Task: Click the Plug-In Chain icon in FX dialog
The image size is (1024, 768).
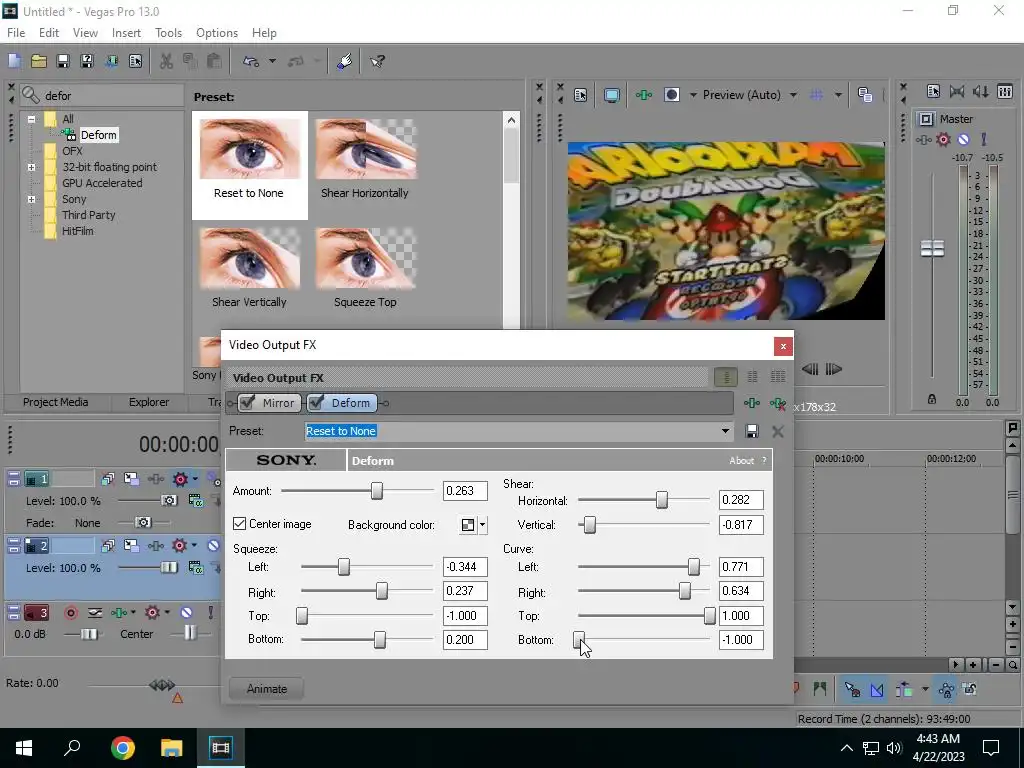Action: click(x=752, y=403)
